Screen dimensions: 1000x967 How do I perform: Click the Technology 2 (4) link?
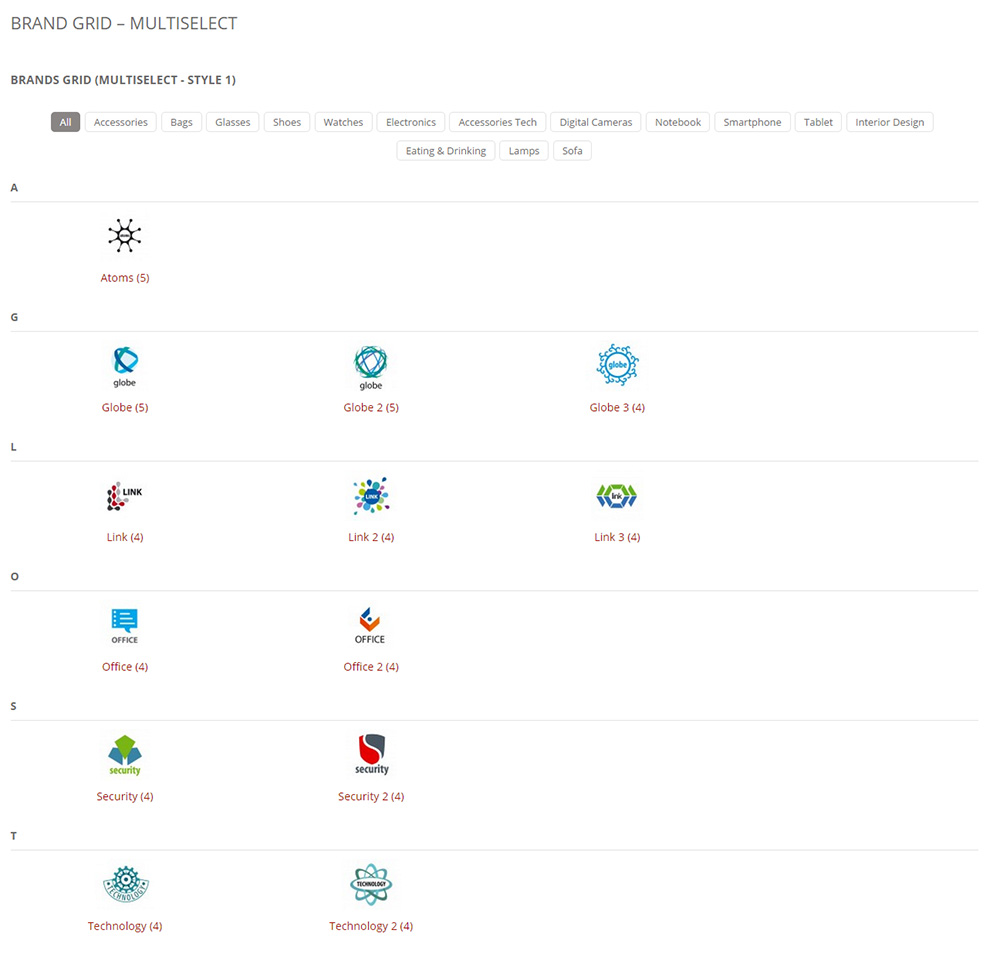click(x=371, y=925)
